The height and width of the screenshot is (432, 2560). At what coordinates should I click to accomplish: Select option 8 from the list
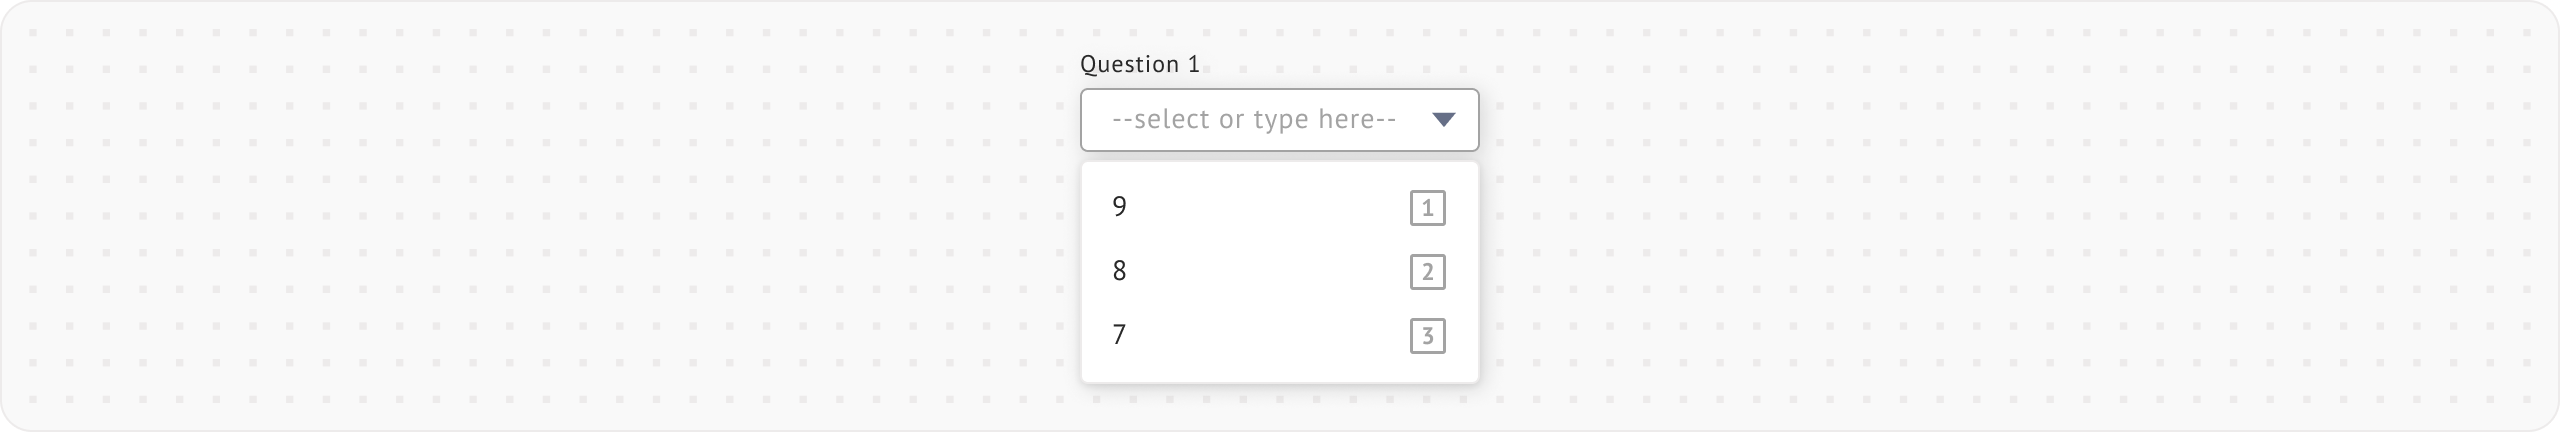(1120, 271)
